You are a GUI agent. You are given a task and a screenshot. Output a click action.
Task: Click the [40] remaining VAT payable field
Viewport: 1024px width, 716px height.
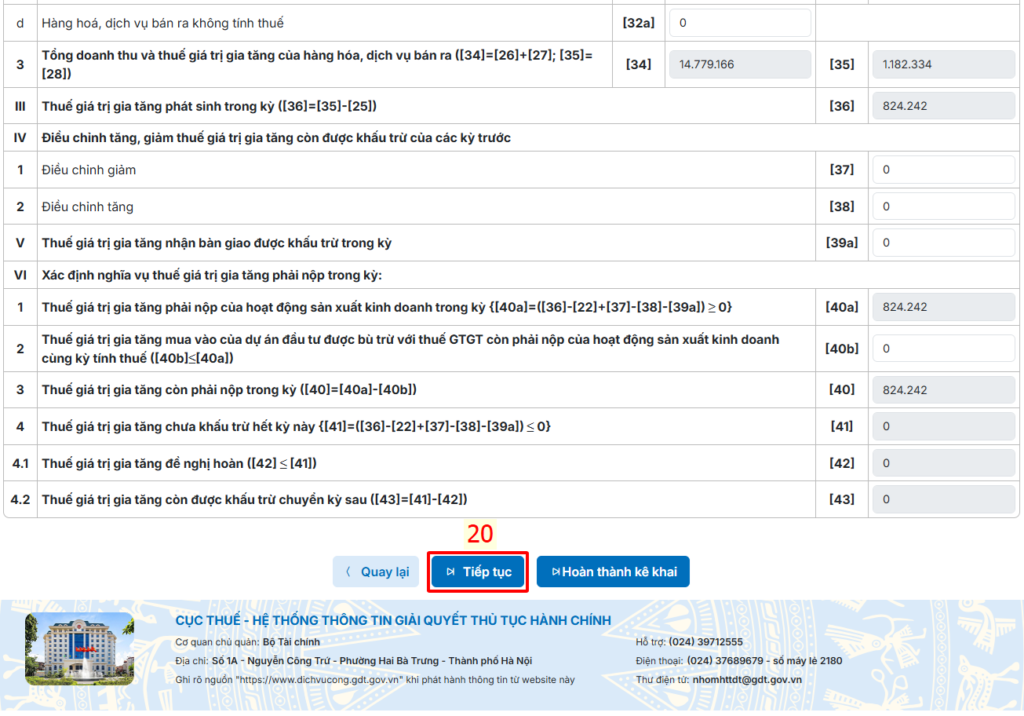(x=943, y=390)
